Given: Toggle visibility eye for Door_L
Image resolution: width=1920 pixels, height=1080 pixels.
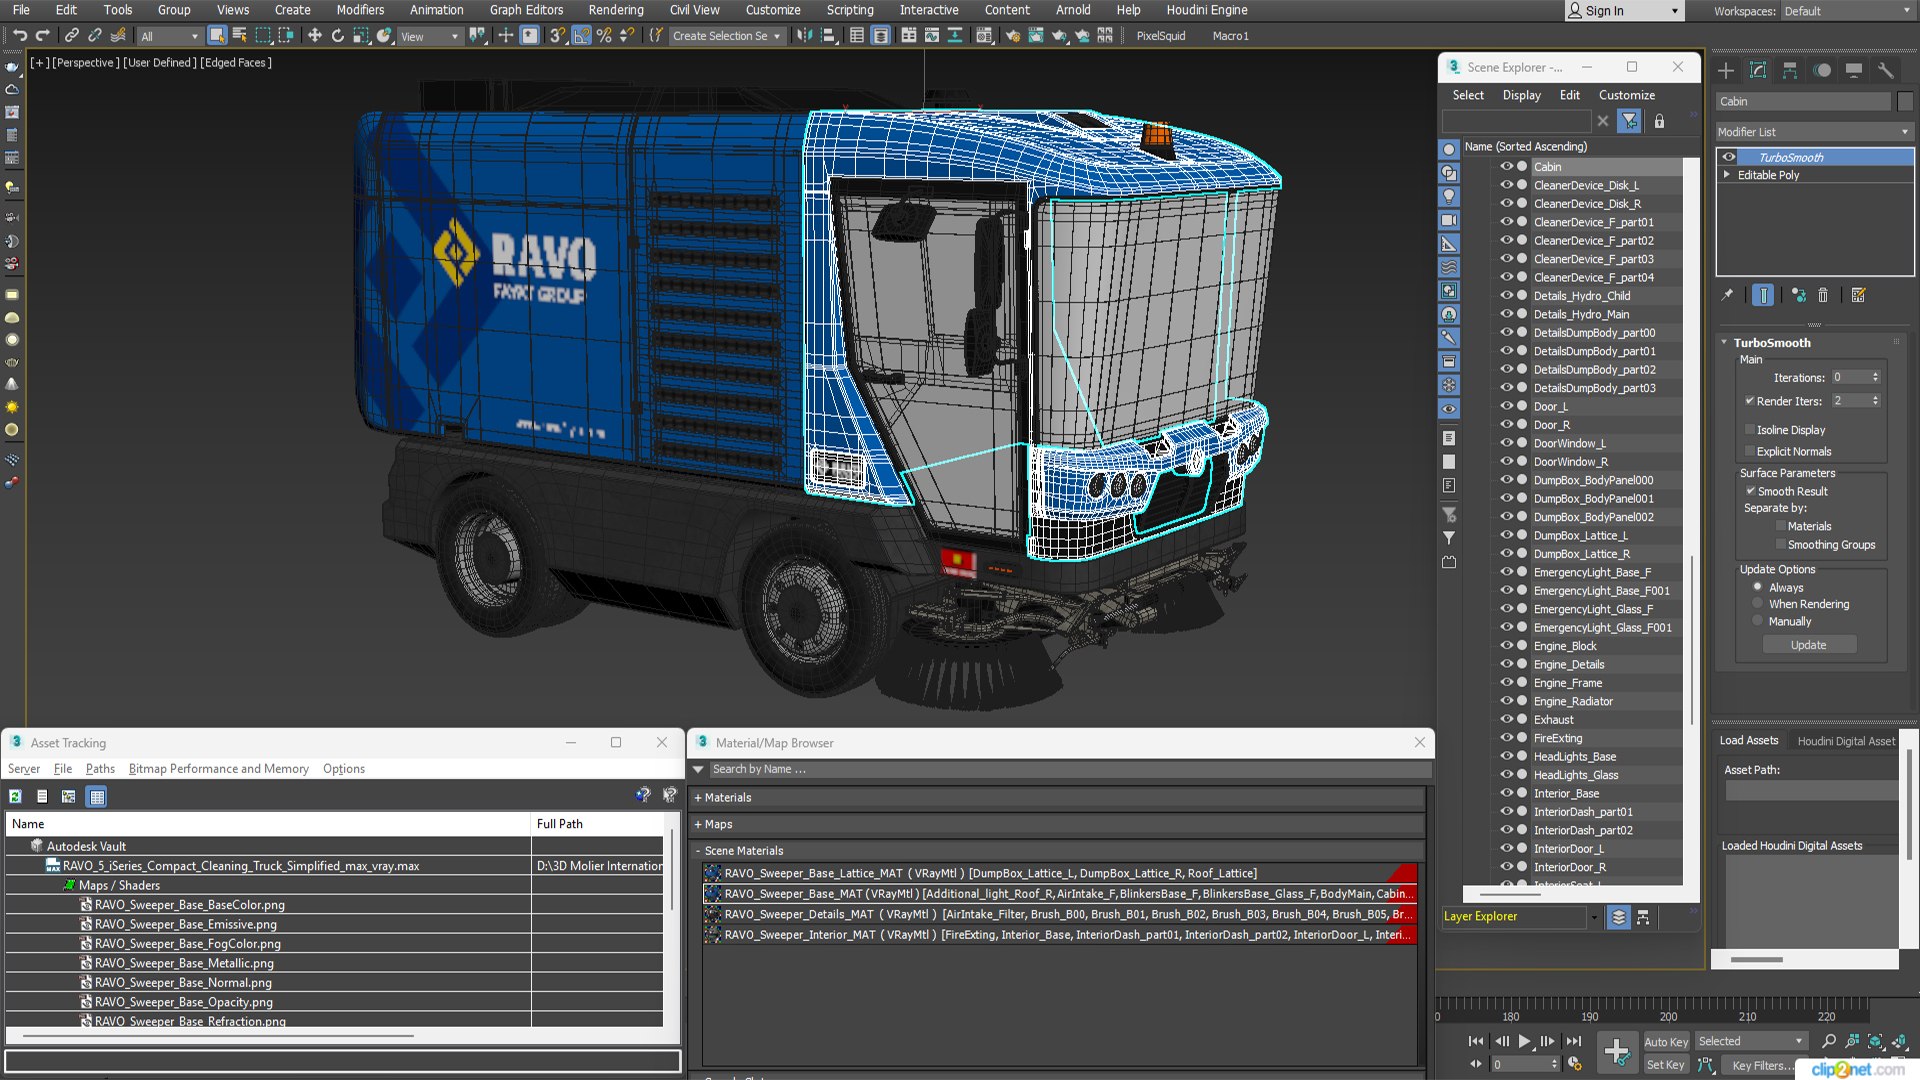Looking at the screenshot, I should click(x=1506, y=406).
